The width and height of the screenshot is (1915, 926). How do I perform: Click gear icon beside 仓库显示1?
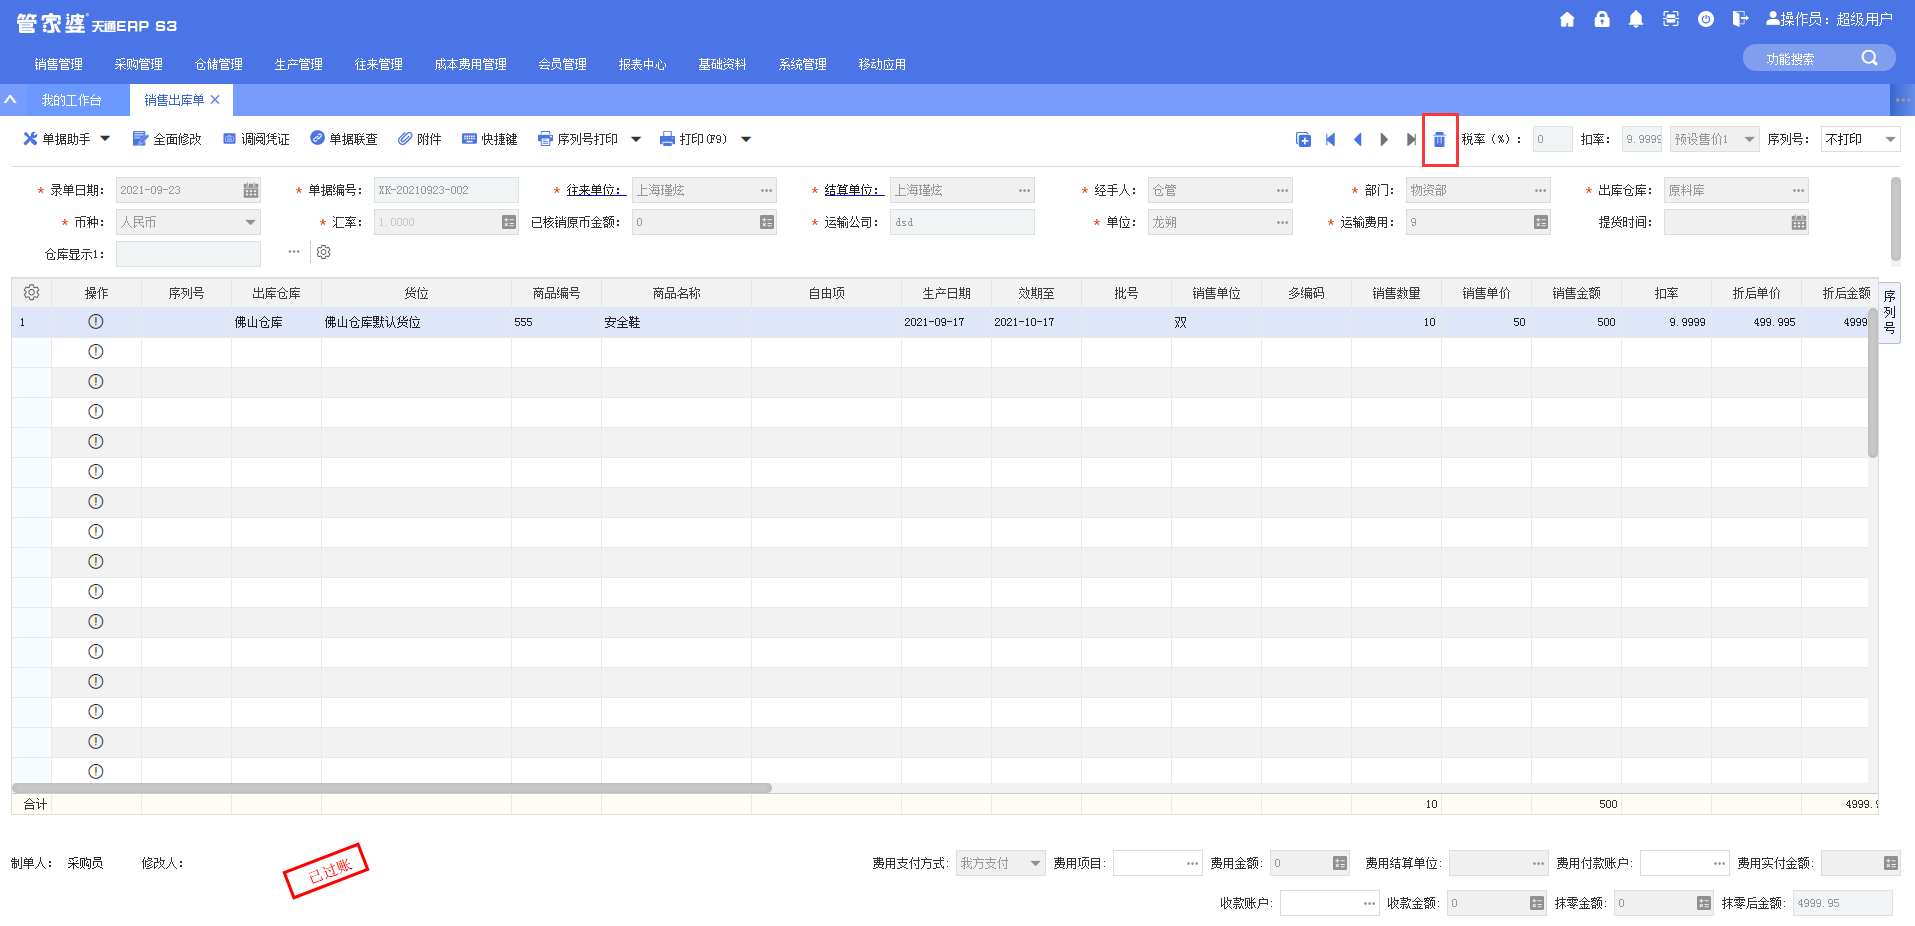pos(323,252)
